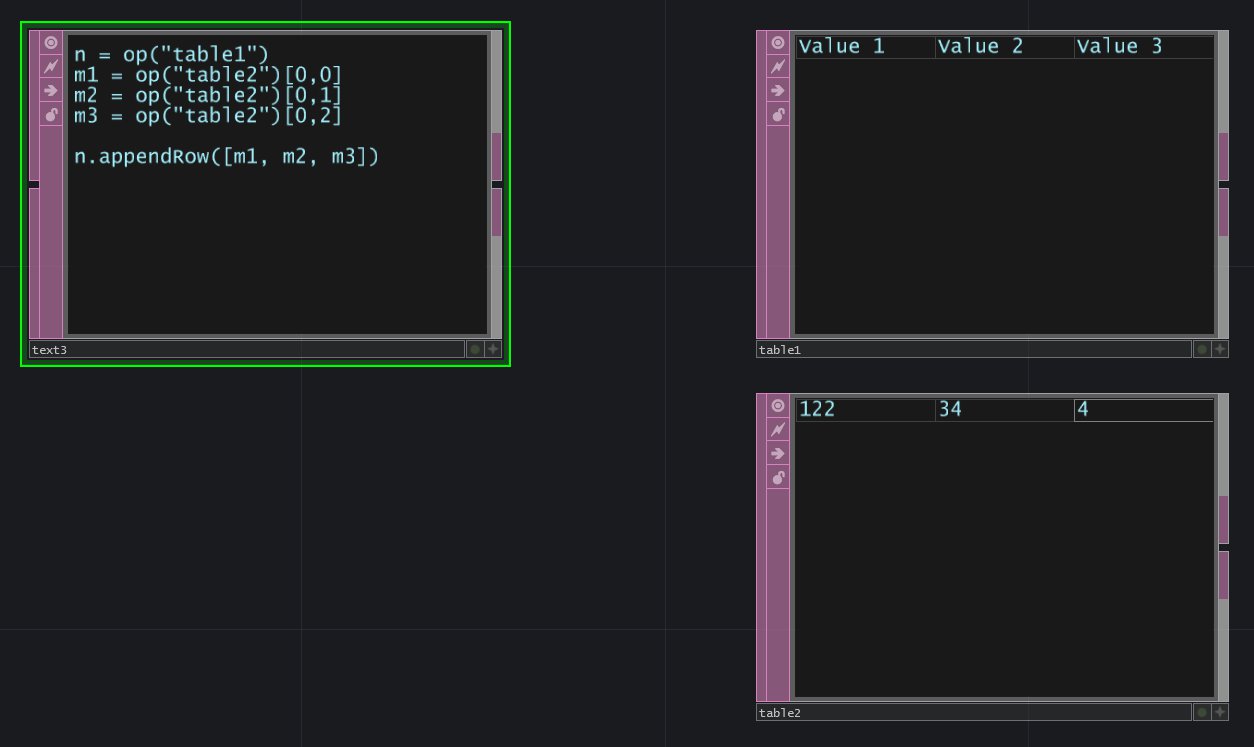1254x747 pixels.
Task: Toggle the circle viewer flag on table1
Action: [x=778, y=42]
